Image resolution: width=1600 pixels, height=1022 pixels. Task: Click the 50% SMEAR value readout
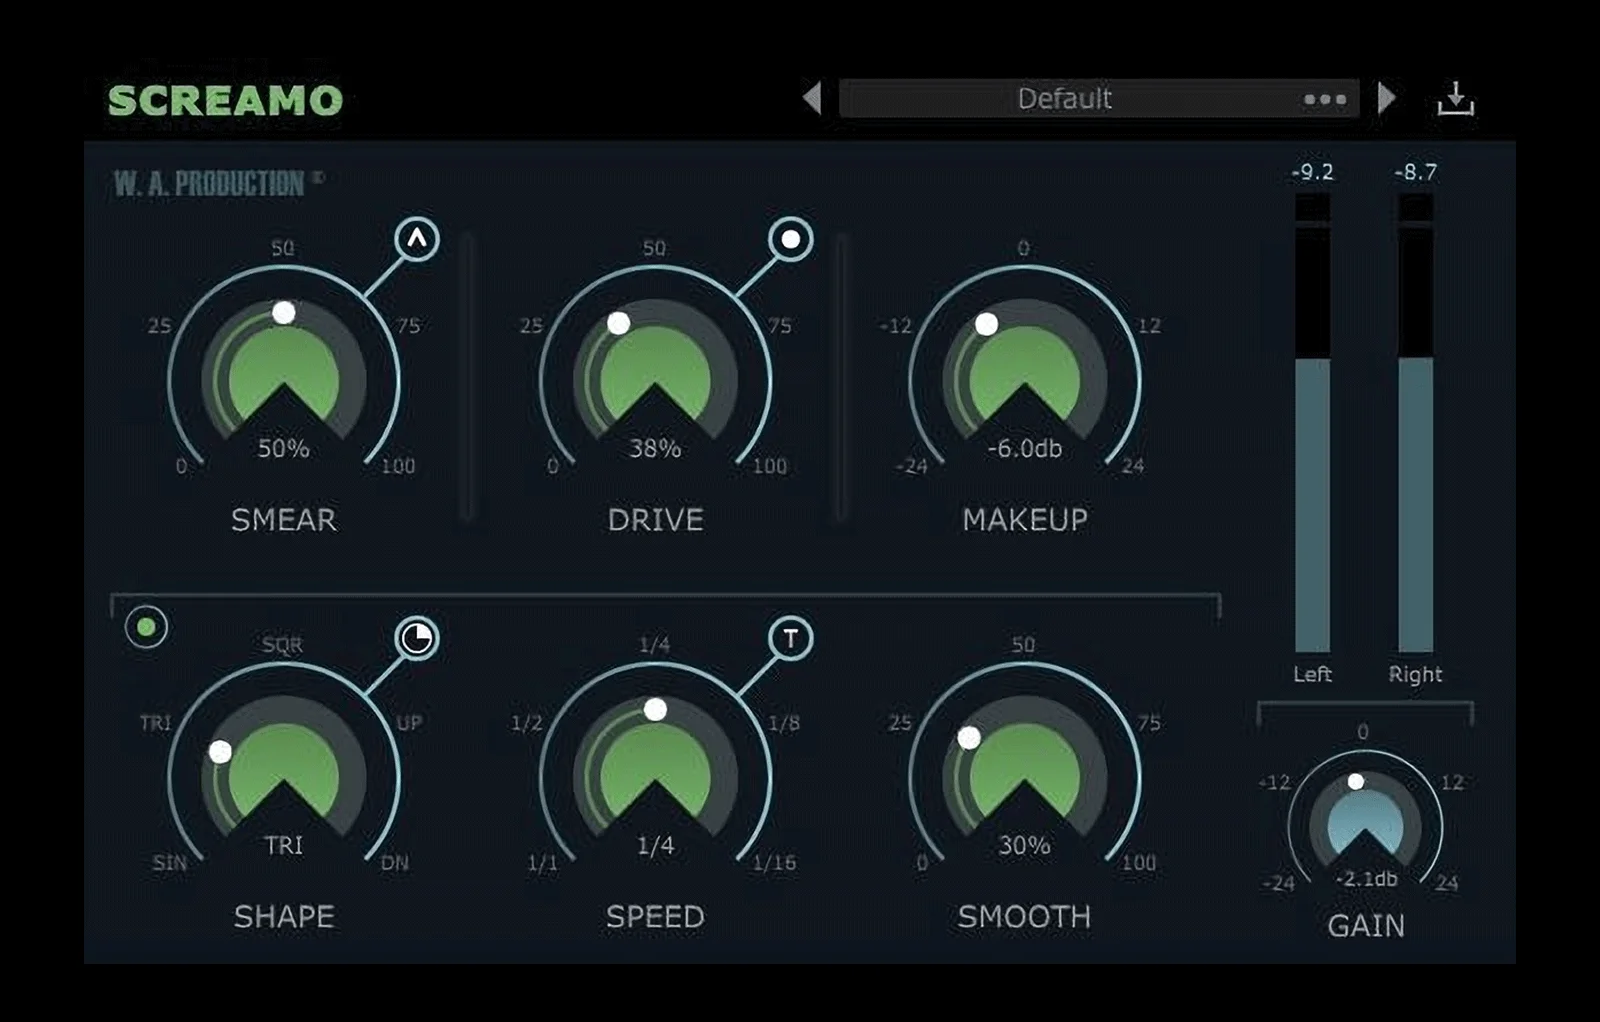coord(284,449)
